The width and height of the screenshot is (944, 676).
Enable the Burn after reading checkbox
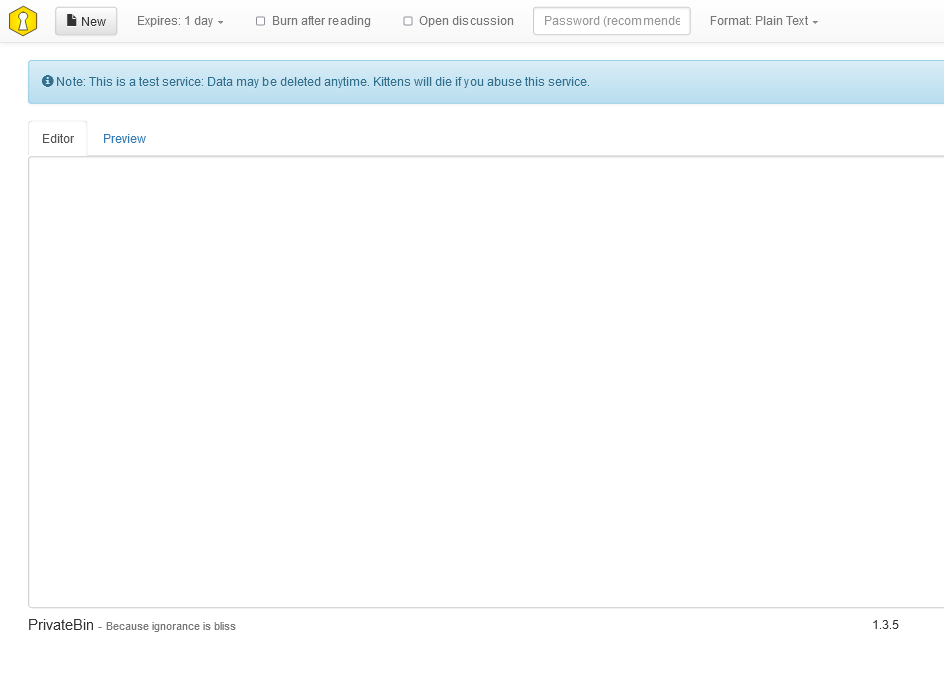tap(260, 21)
